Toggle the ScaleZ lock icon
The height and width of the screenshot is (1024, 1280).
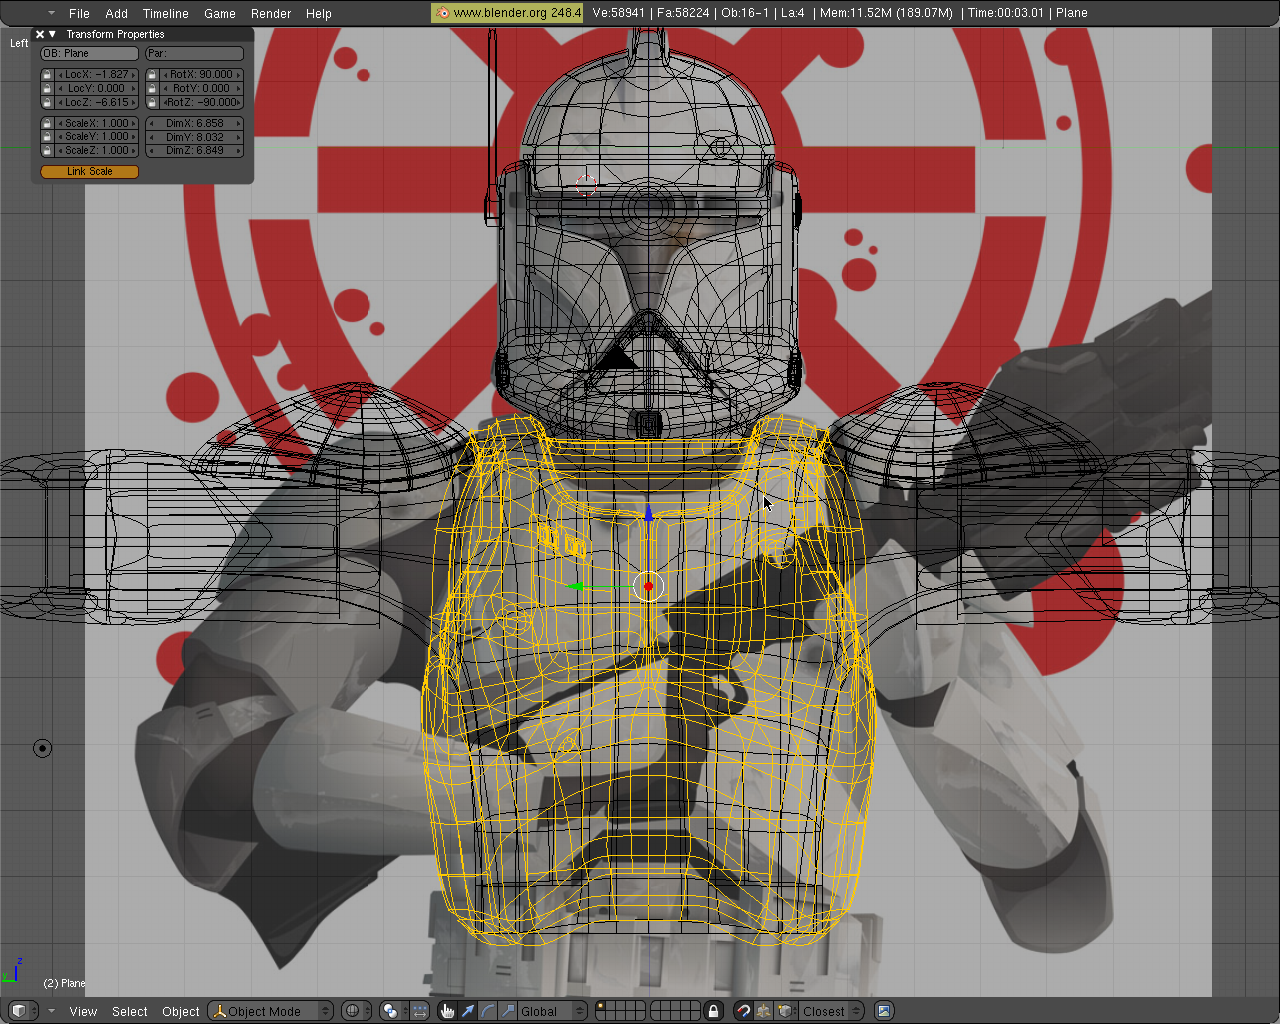pos(47,150)
